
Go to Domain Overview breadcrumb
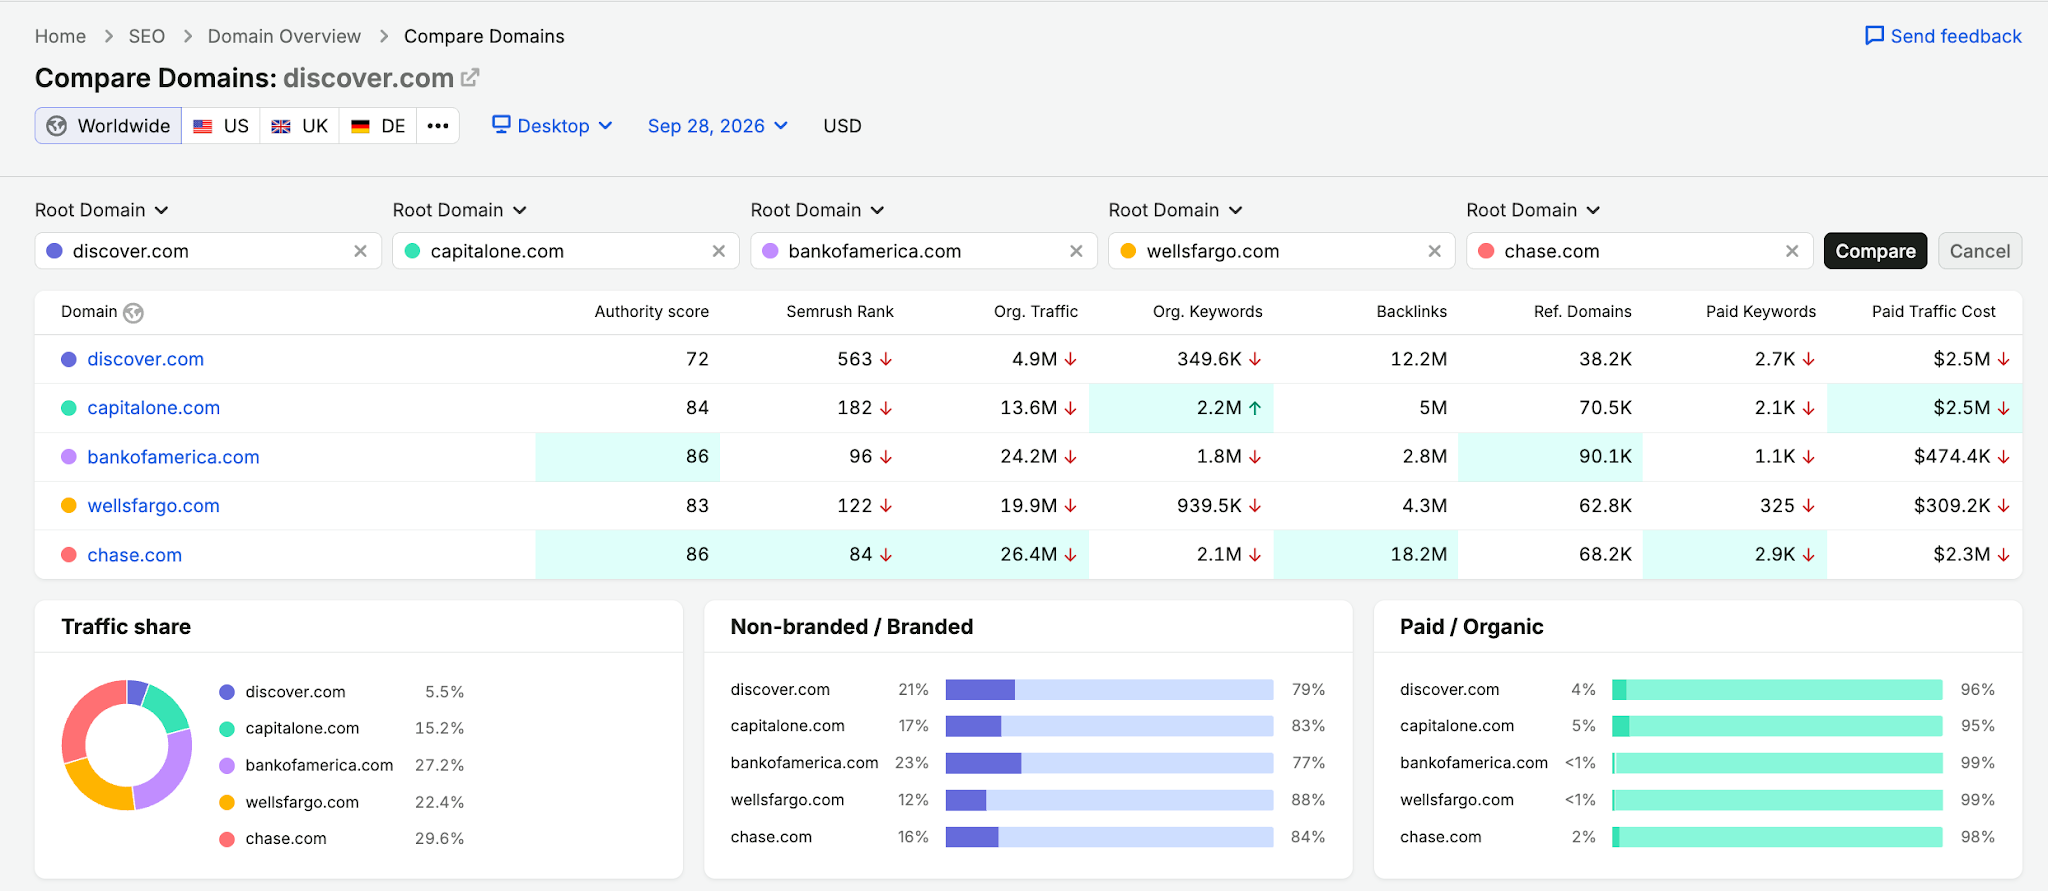click(284, 36)
